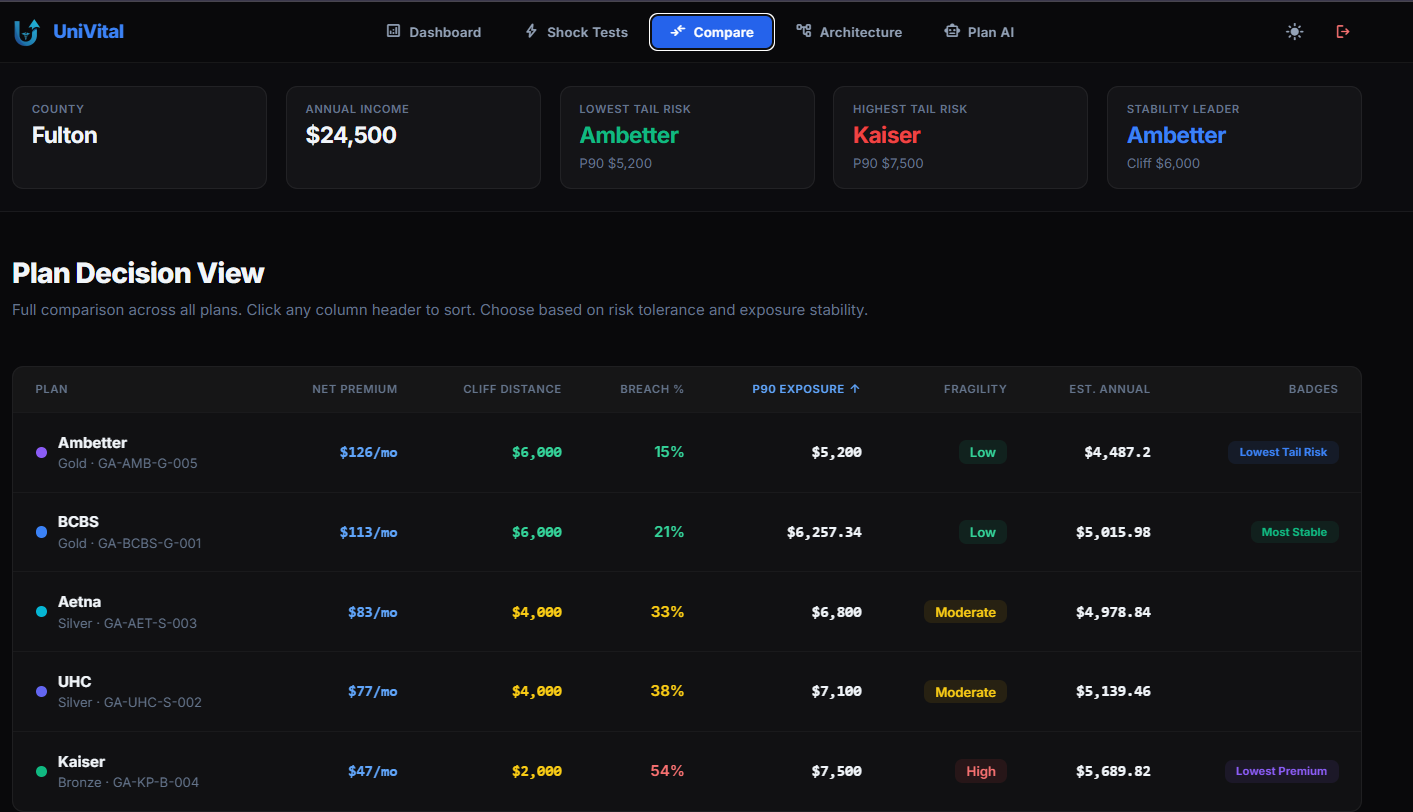This screenshot has height=812, width=1413.
Task: Select the Compare tab
Action: (712, 32)
